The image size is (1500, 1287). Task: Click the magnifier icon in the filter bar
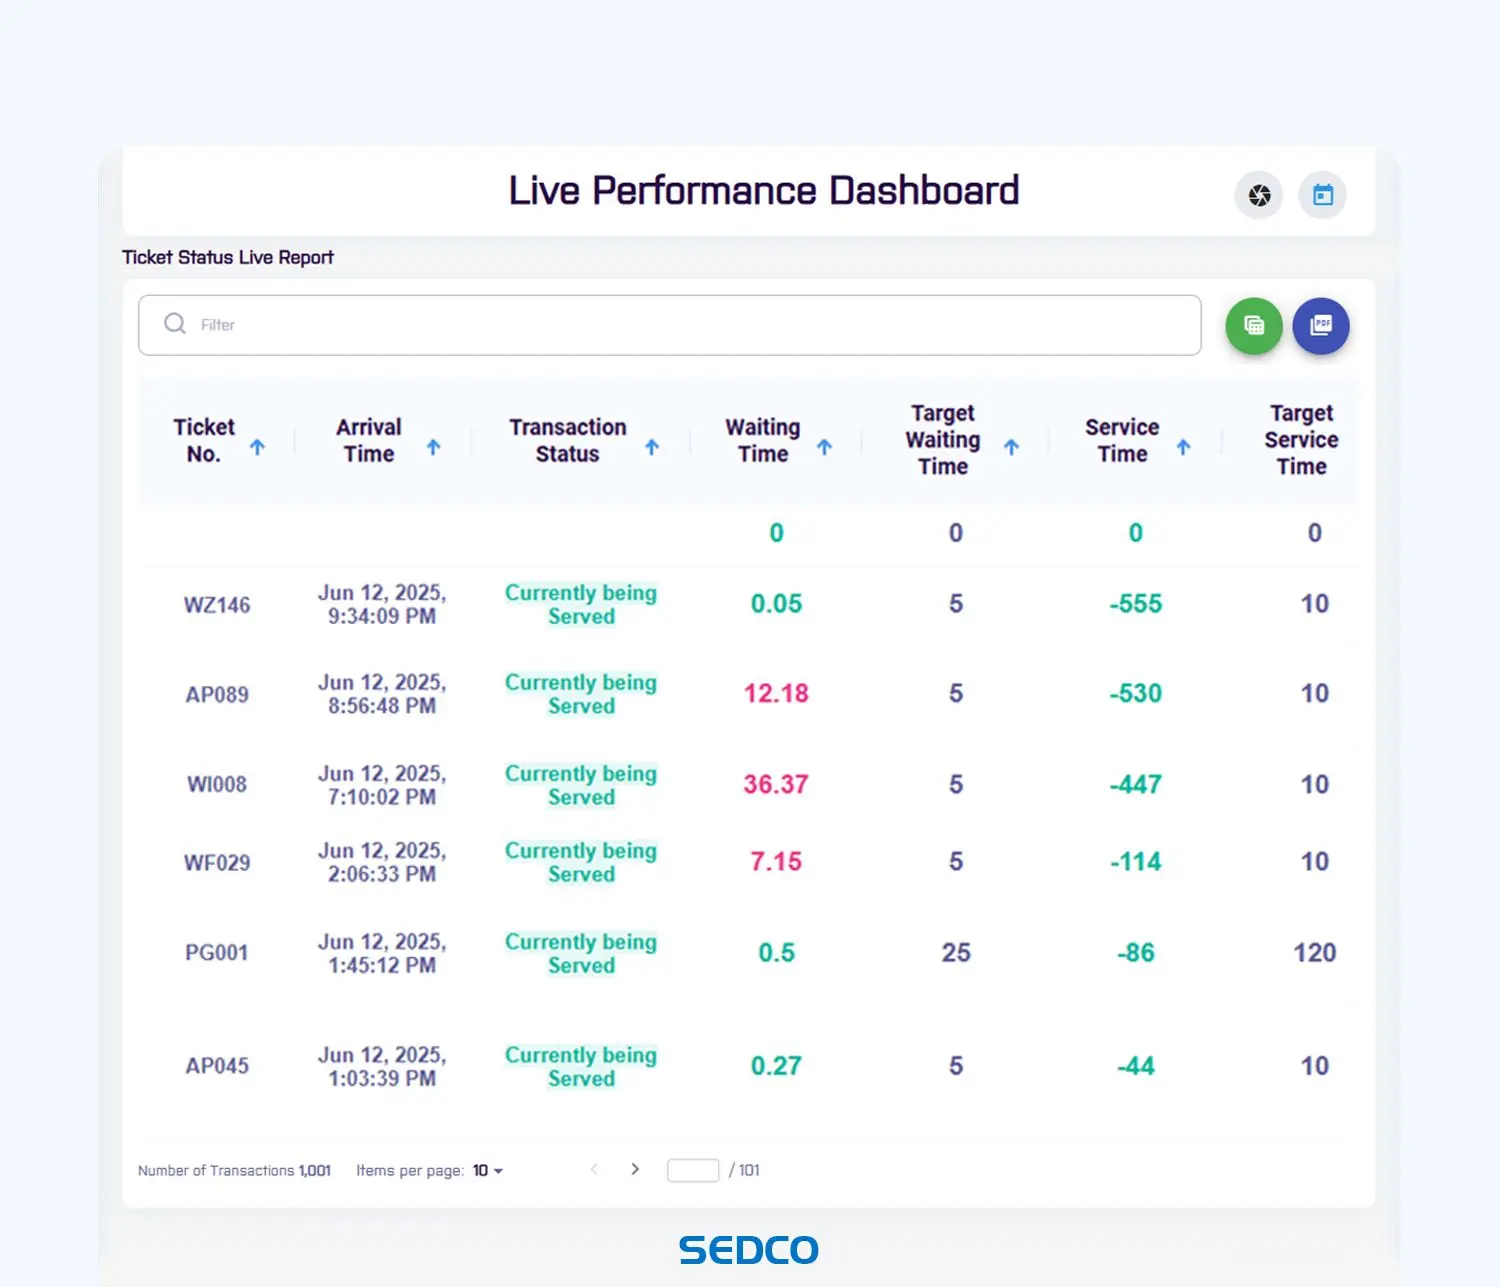point(174,324)
